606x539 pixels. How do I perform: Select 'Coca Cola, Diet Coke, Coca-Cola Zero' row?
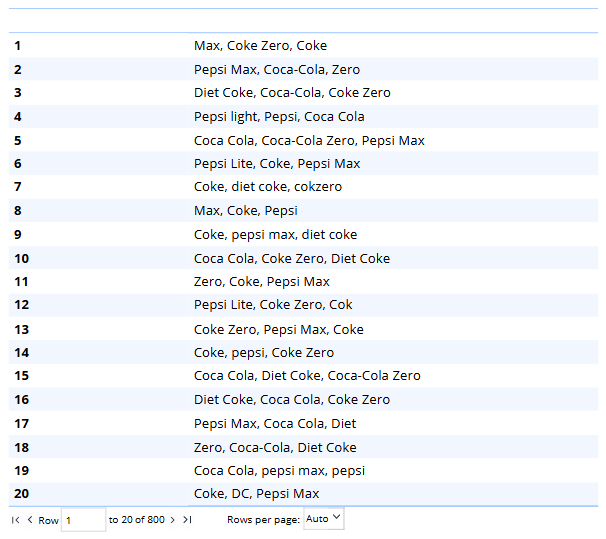[x=307, y=376]
